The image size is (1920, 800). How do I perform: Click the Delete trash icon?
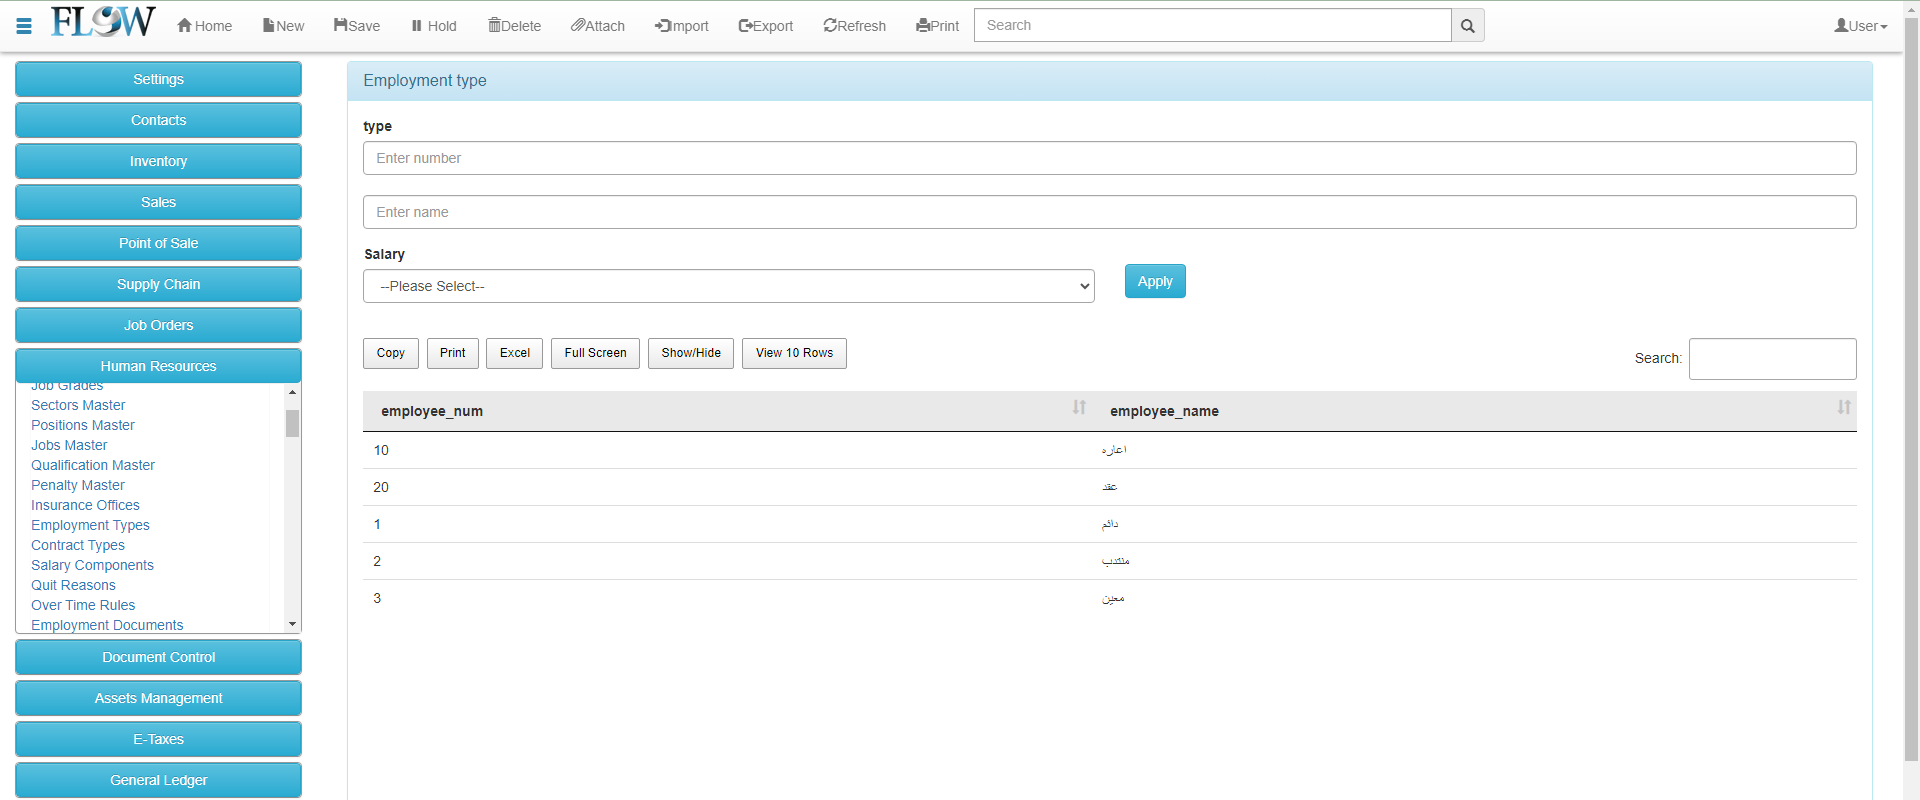click(494, 25)
